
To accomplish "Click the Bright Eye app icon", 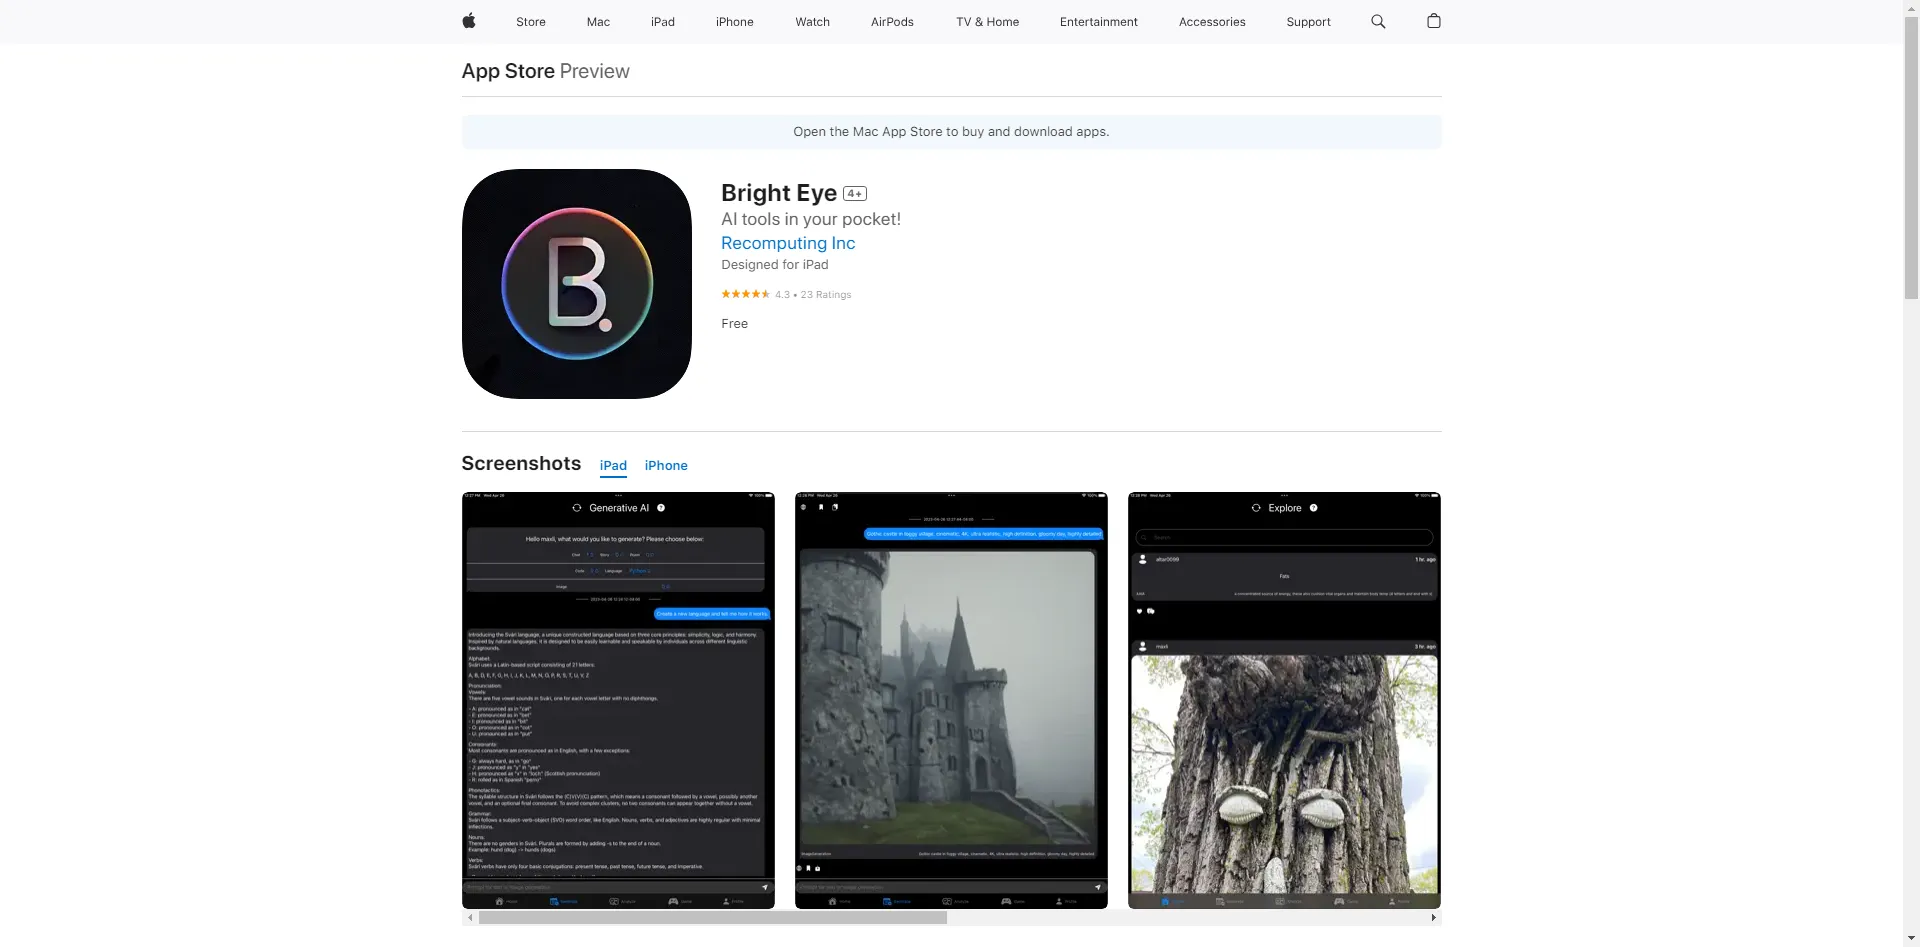I will (x=576, y=284).
